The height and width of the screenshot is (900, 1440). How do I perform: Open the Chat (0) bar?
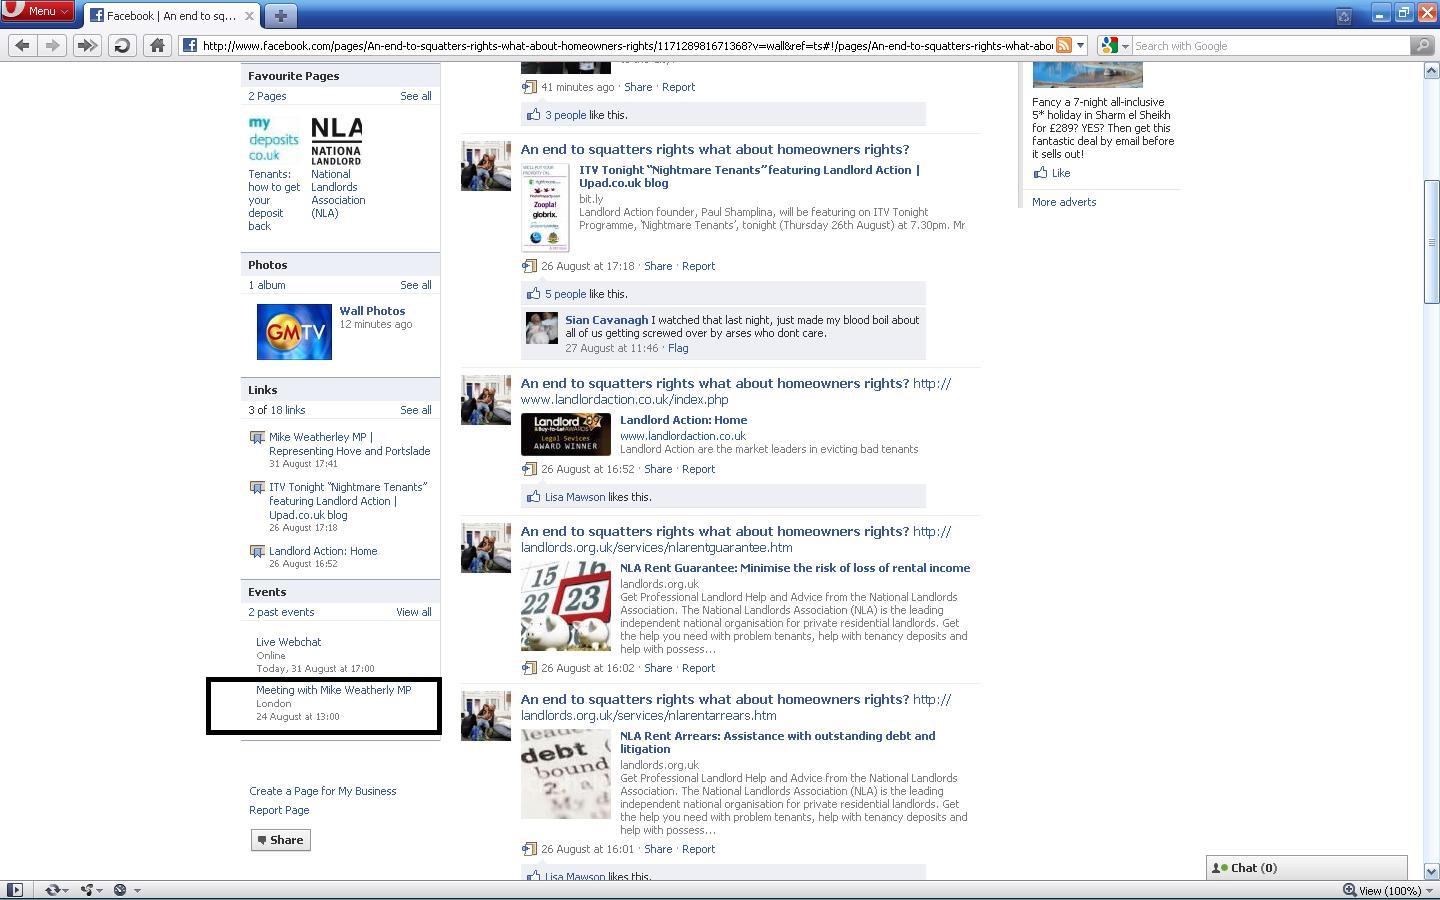click(x=1306, y=868)
